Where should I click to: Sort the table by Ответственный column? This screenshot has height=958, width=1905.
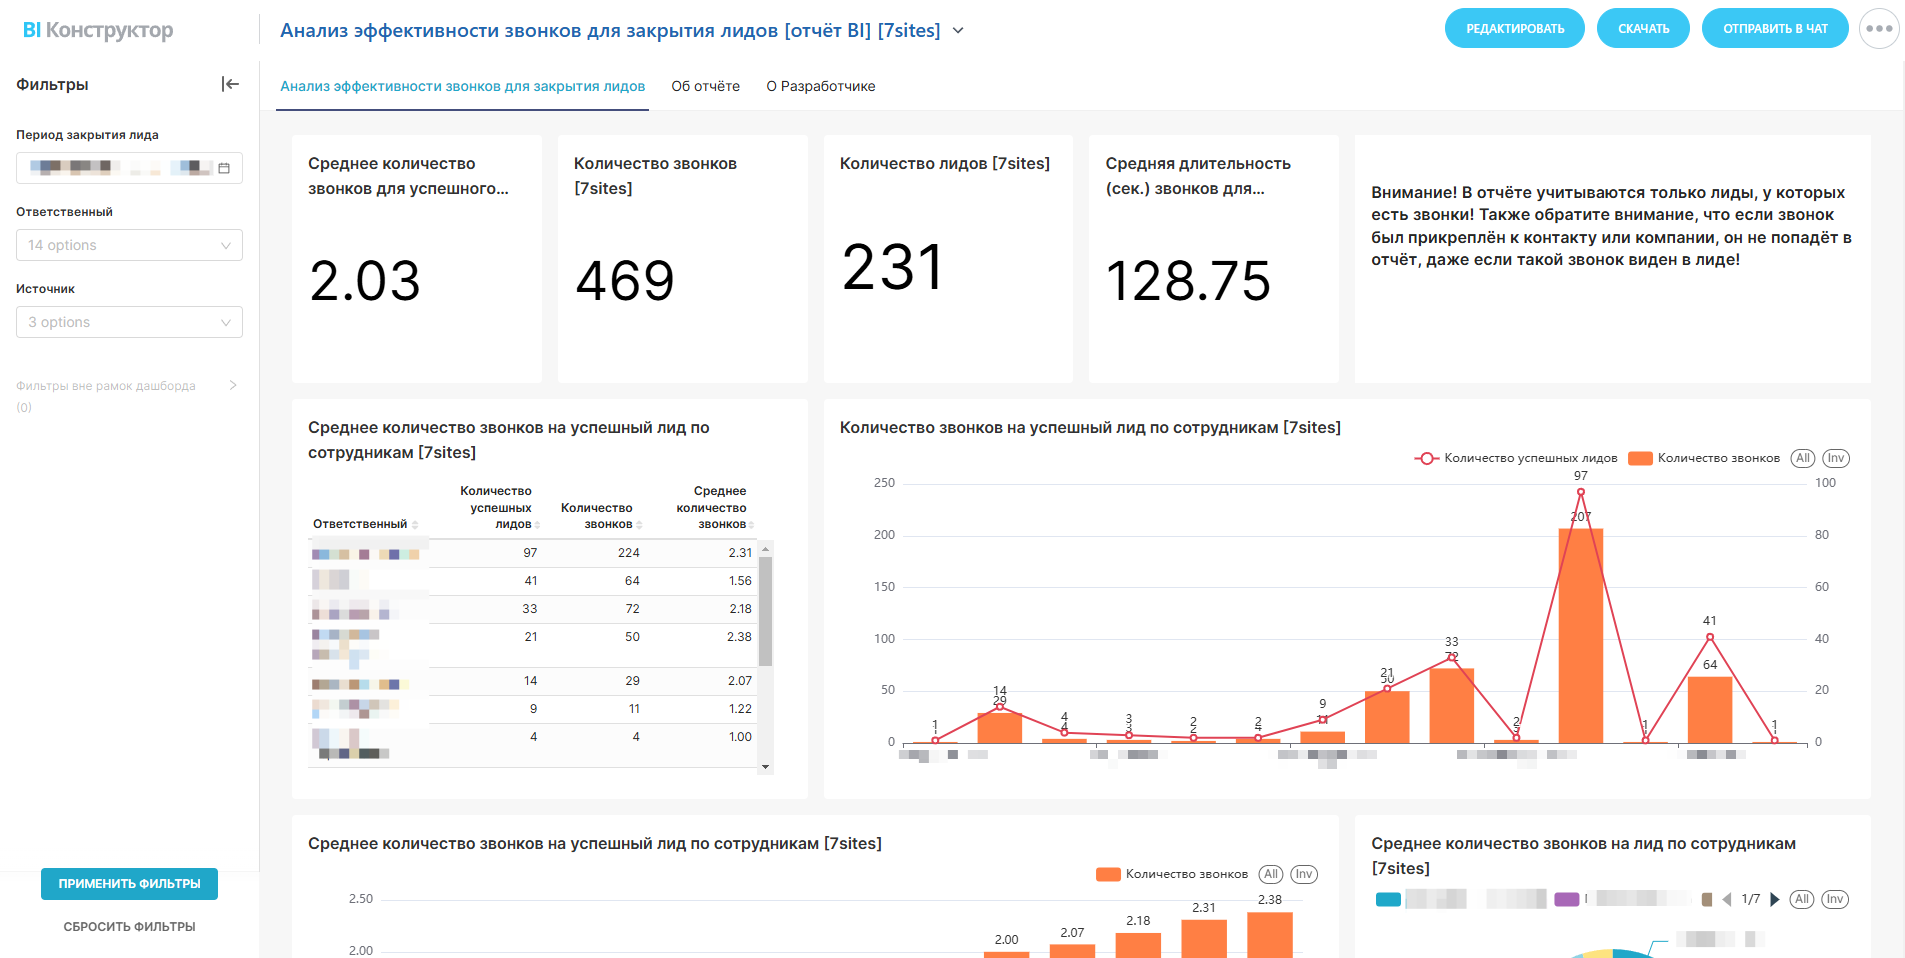pos(364,524)
